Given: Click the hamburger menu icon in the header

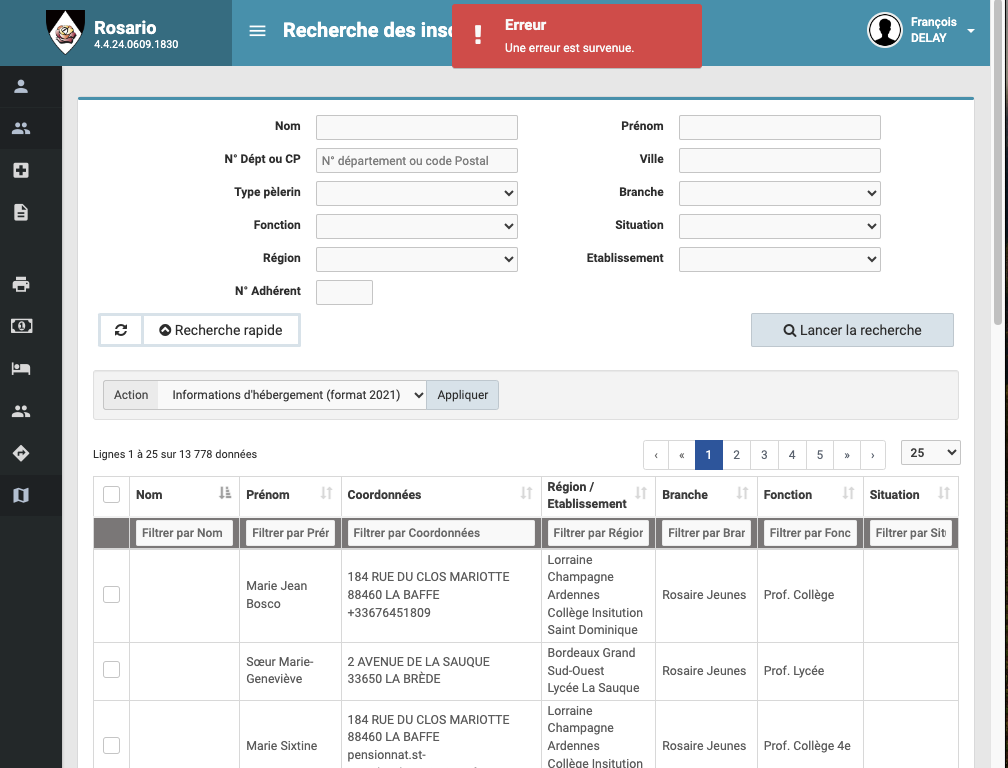Looking at the screenshot, I should [257, 30].
